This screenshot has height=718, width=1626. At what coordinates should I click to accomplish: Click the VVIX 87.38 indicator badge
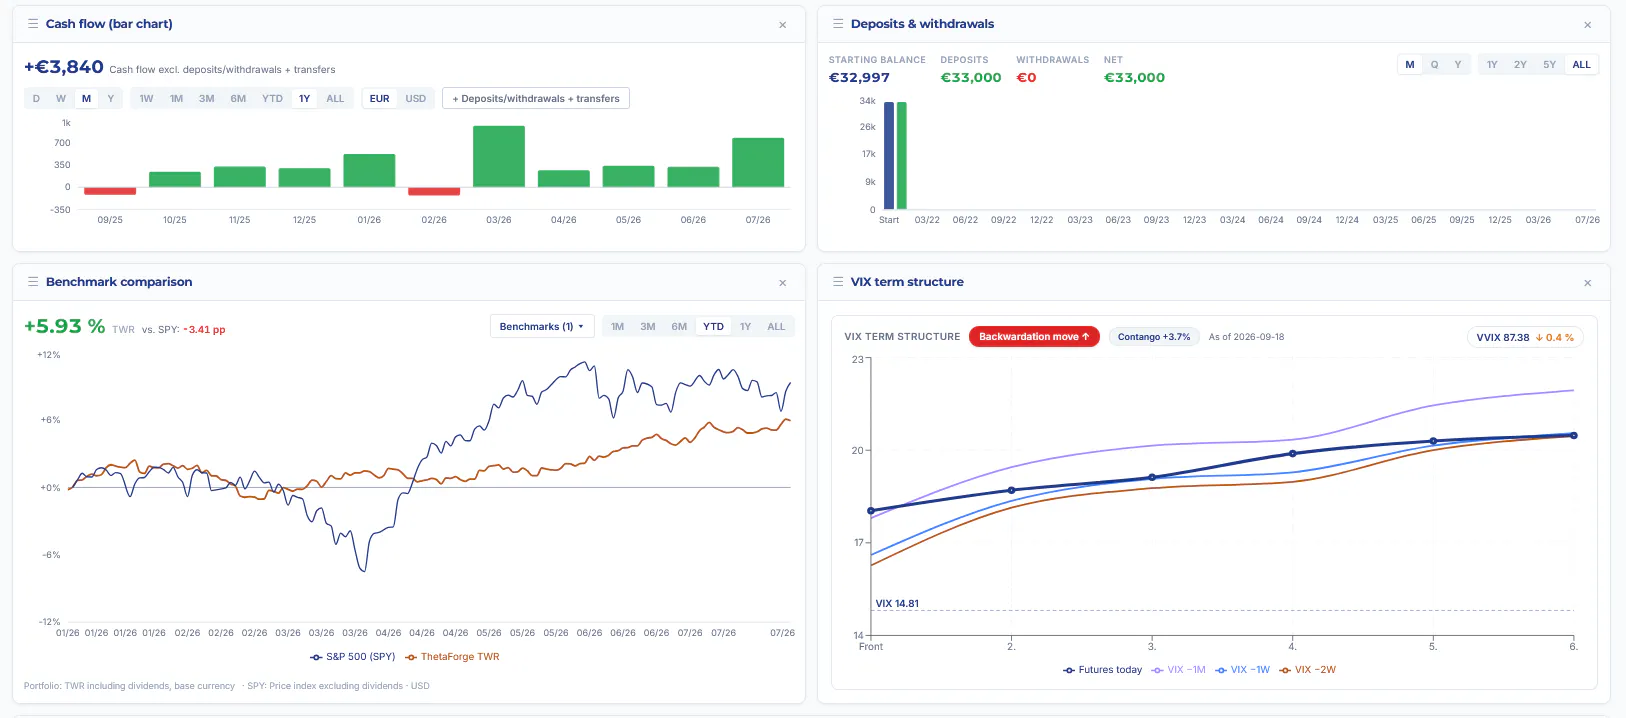(x=1525, y=337)
